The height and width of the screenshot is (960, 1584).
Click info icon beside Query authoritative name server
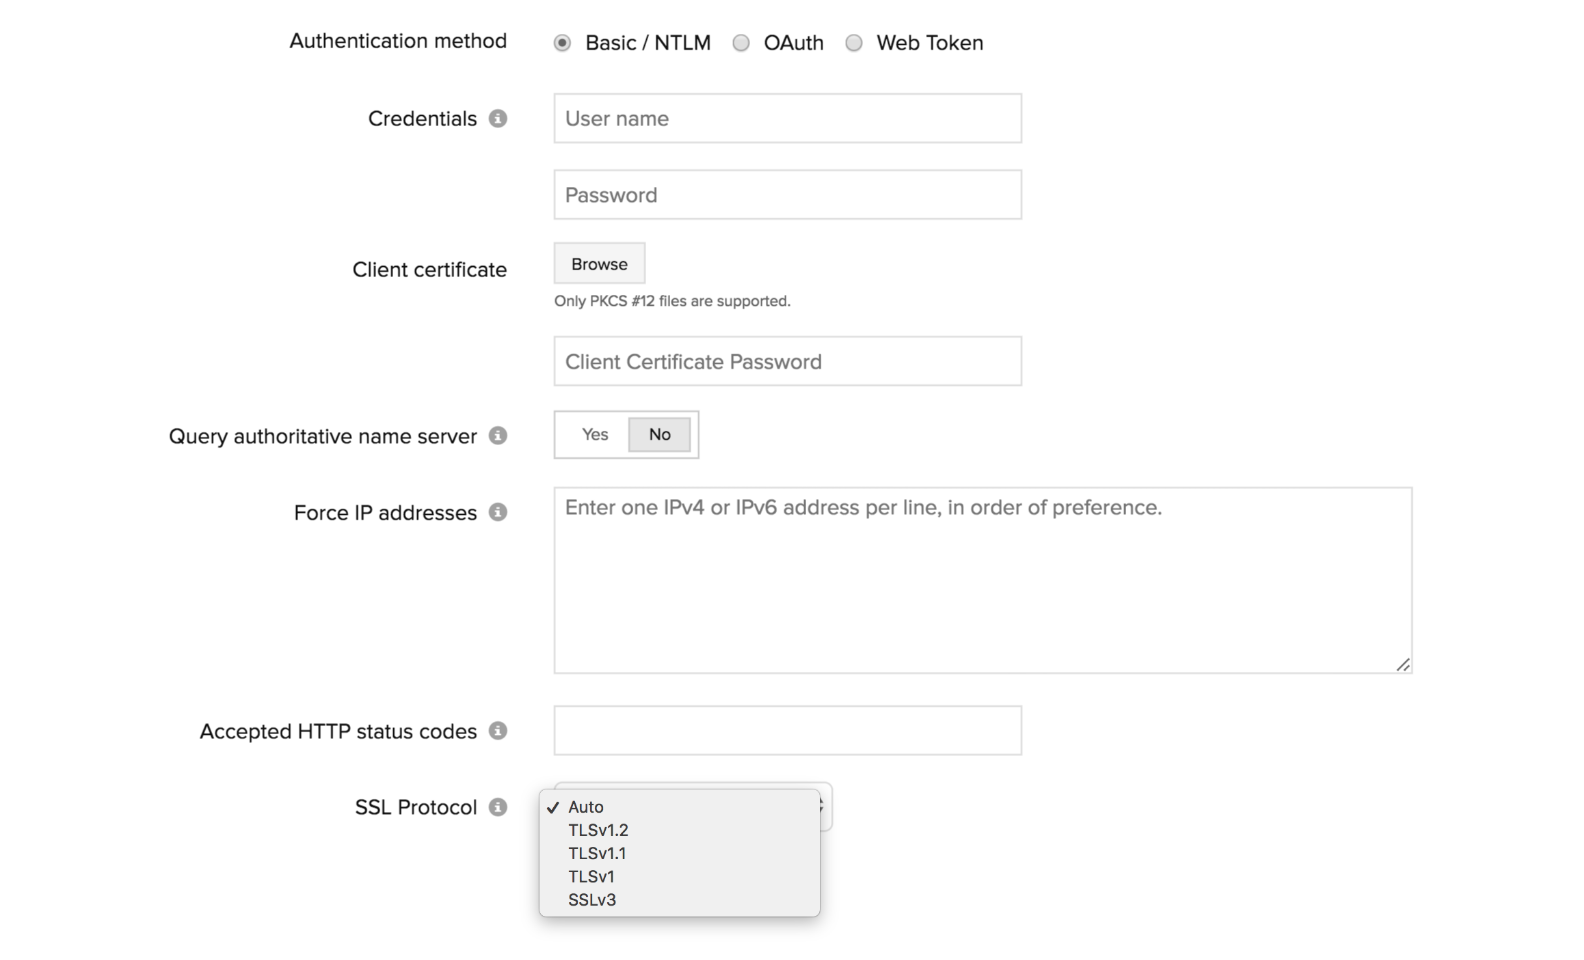[x=498, y=436]
